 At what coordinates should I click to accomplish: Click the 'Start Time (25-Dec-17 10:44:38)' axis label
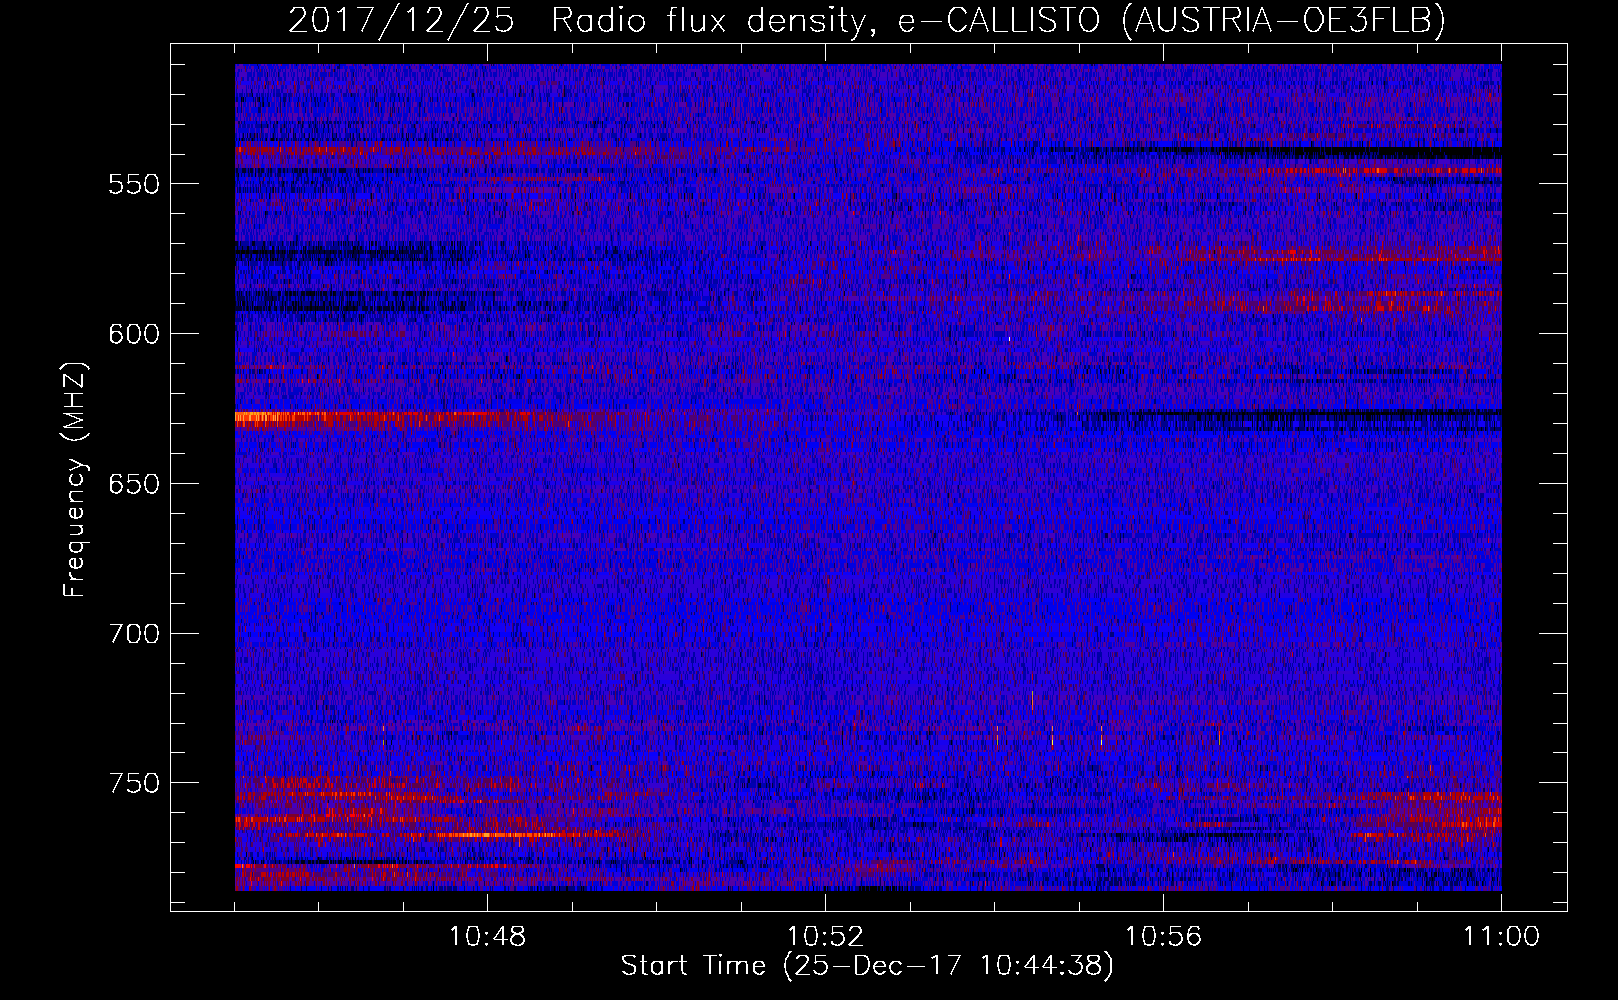[867, 966]
